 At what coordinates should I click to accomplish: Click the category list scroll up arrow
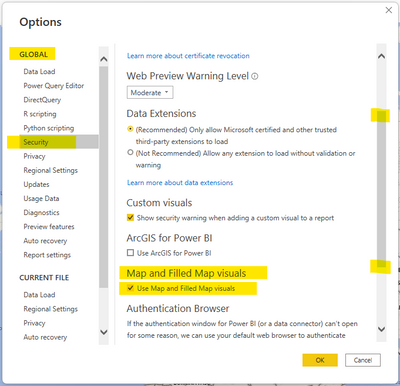(x=104, y=59)
